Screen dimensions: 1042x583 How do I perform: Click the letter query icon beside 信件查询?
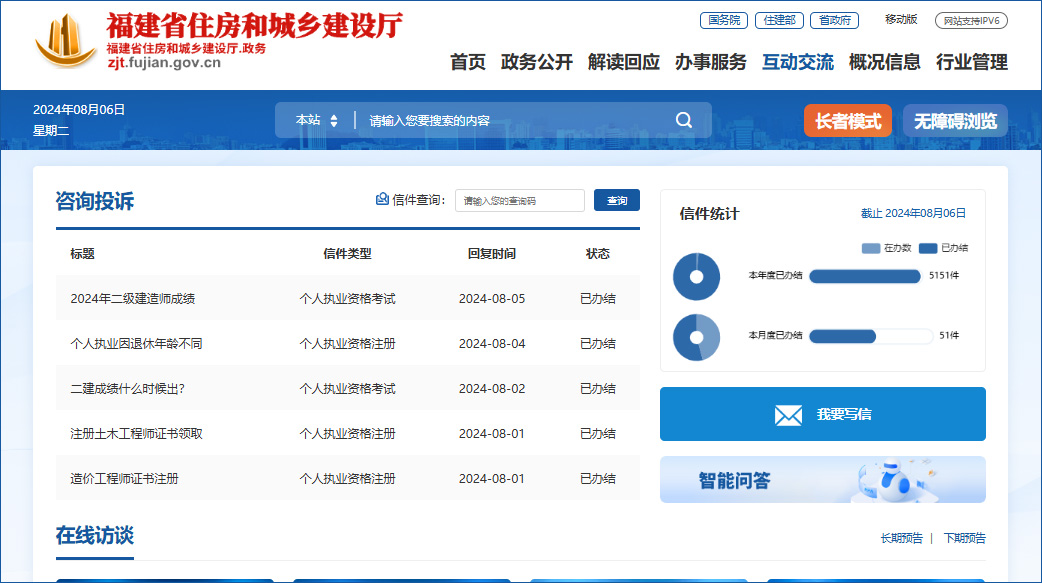(382, 200)
